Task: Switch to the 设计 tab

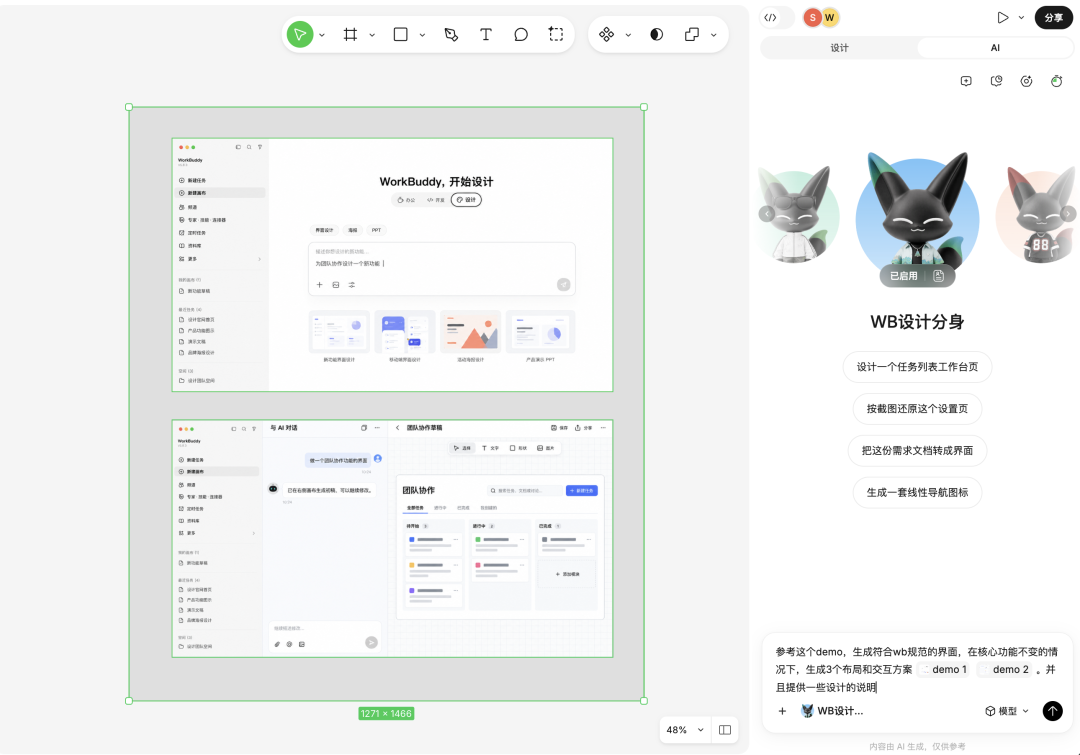Action: click(x=839, y=48)
